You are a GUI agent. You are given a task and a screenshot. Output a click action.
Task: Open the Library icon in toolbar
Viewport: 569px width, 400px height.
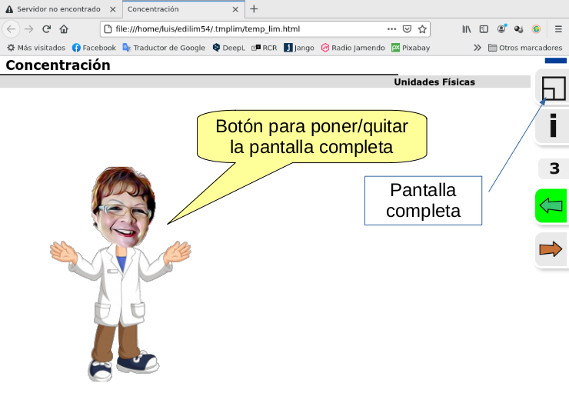[x=466, y=29]
